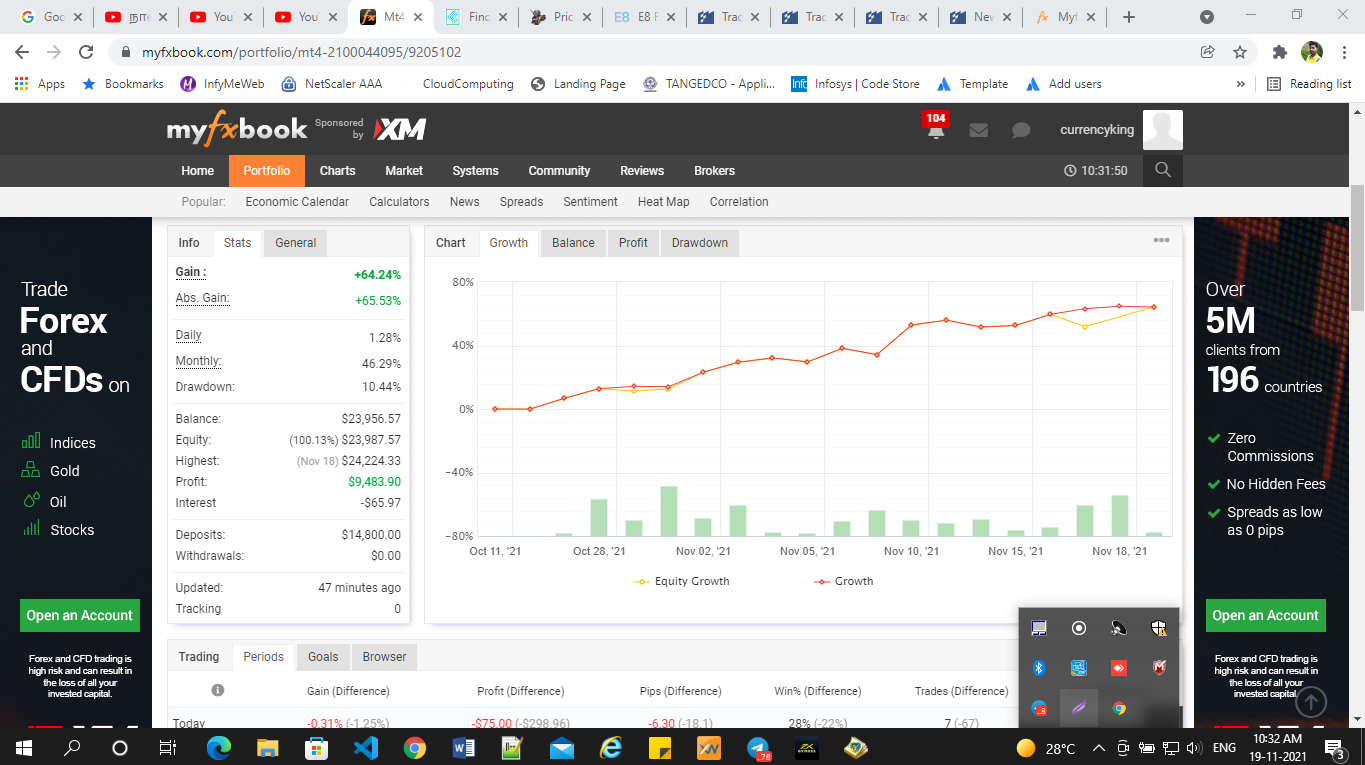
Task: Toggle the Growth legend on the chart
Action: coord(844,581)
